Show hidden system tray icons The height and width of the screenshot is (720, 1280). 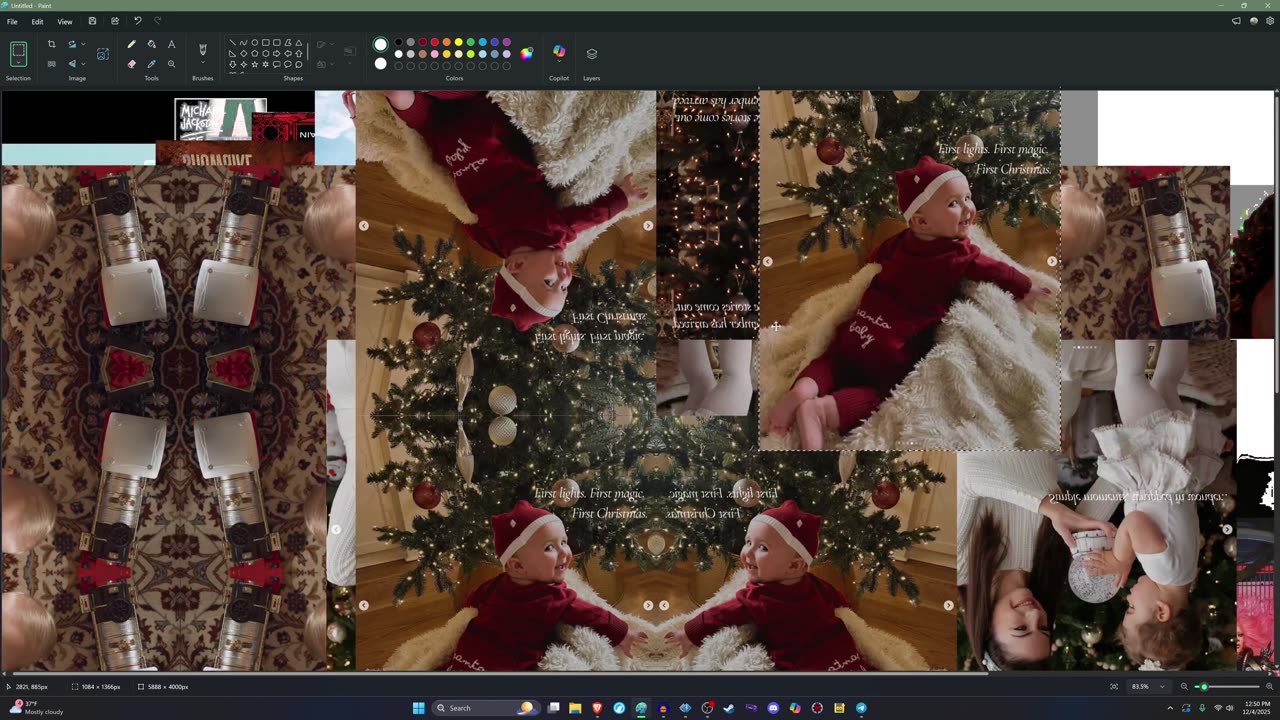[1170, 708]
